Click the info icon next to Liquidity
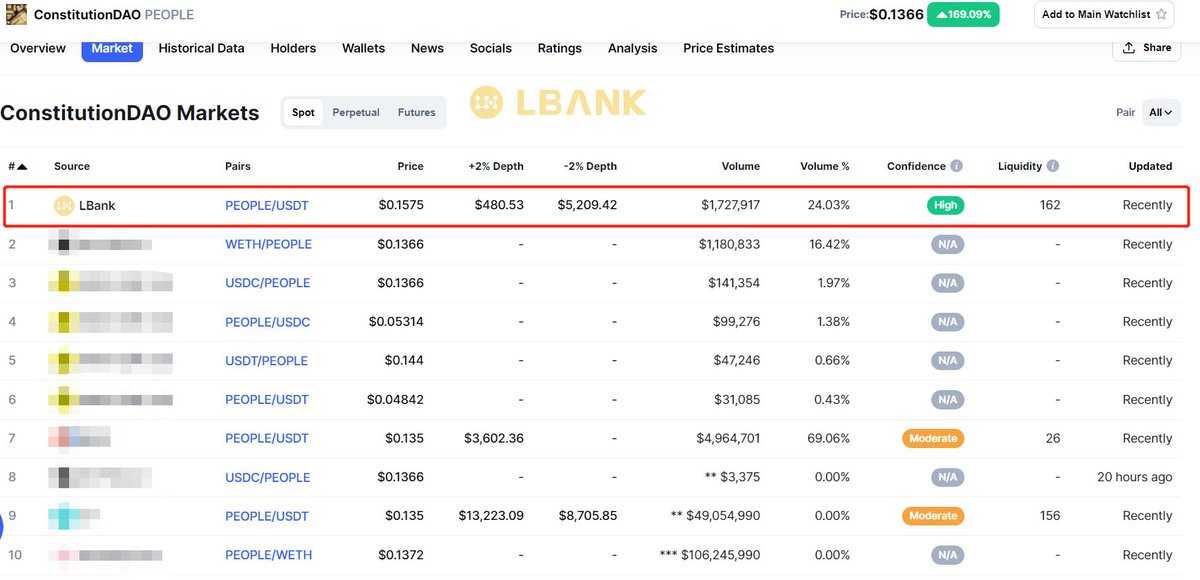Viewport: 1200px width, 580px height. click(x=1053, y=167)
